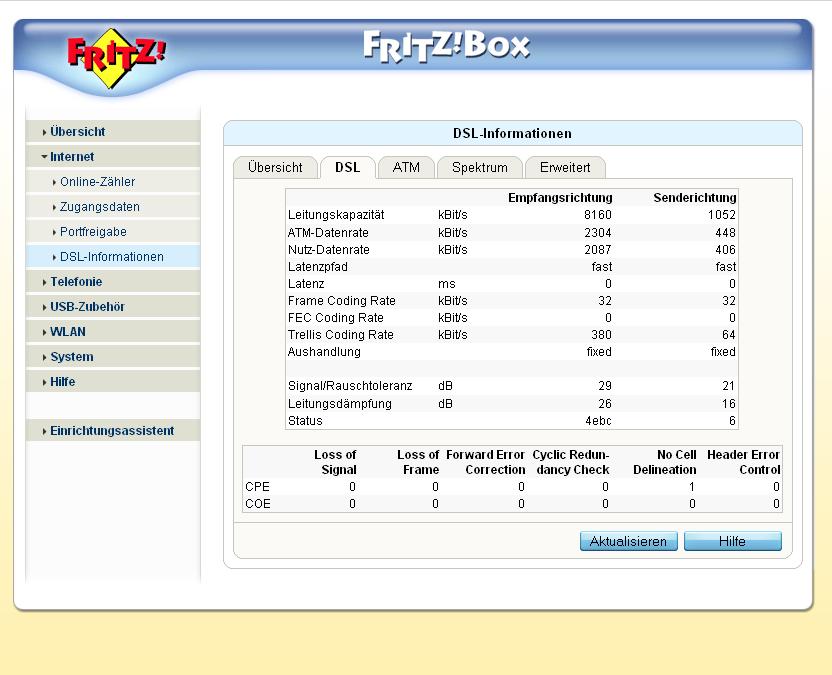Expand the Einrichtungsassistent arrow
The height and width of the screenshot is (675, 832).
click(45, 431)
